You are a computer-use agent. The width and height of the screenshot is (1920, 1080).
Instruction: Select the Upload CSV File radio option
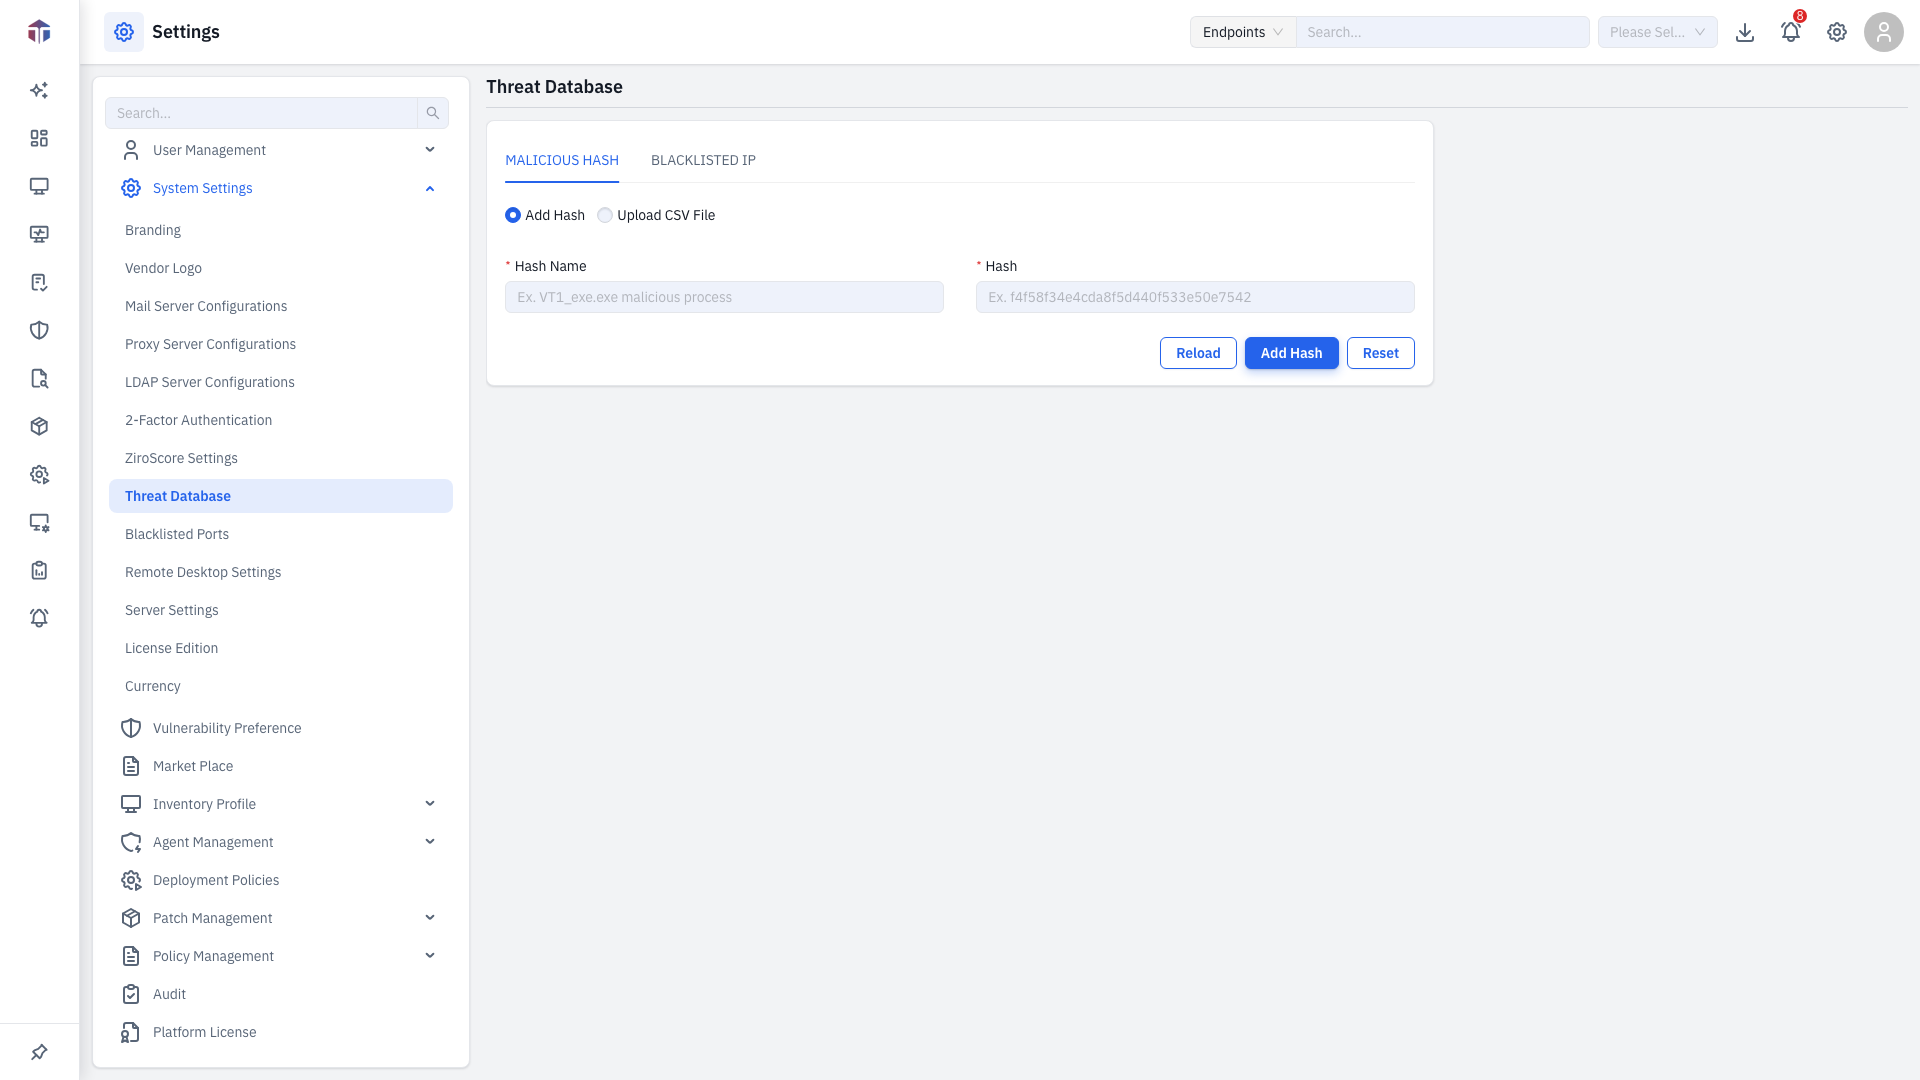coord(605,215)
